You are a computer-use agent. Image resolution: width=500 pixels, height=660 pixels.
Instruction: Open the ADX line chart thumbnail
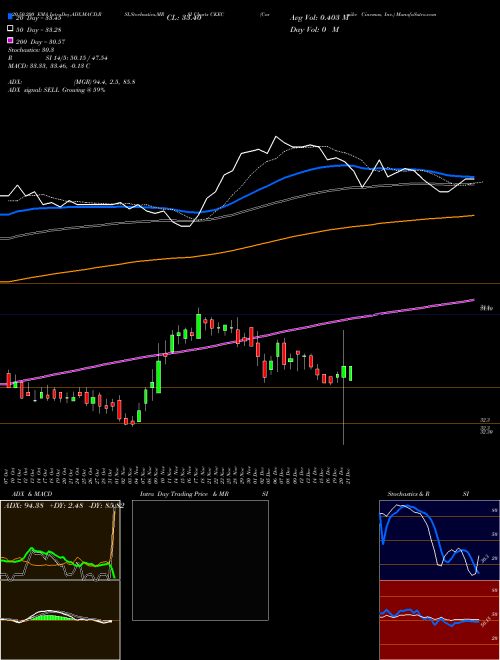click(60, 540)
